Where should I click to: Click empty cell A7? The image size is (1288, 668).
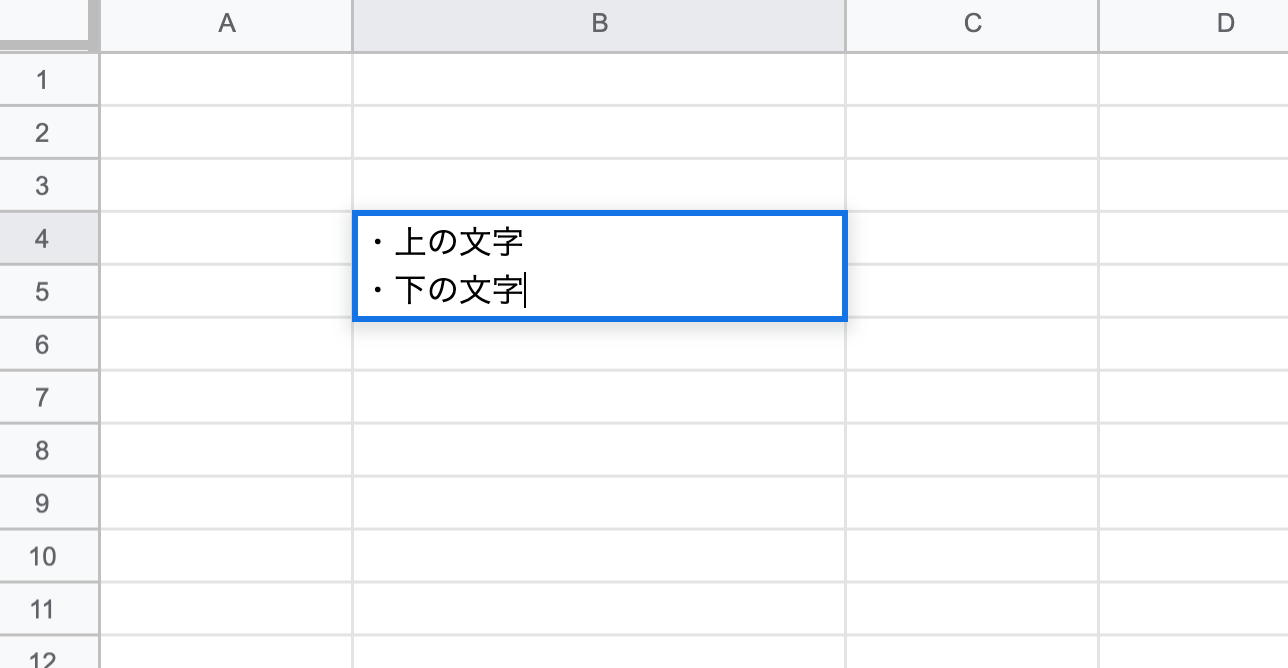click(x=227, y=397)
